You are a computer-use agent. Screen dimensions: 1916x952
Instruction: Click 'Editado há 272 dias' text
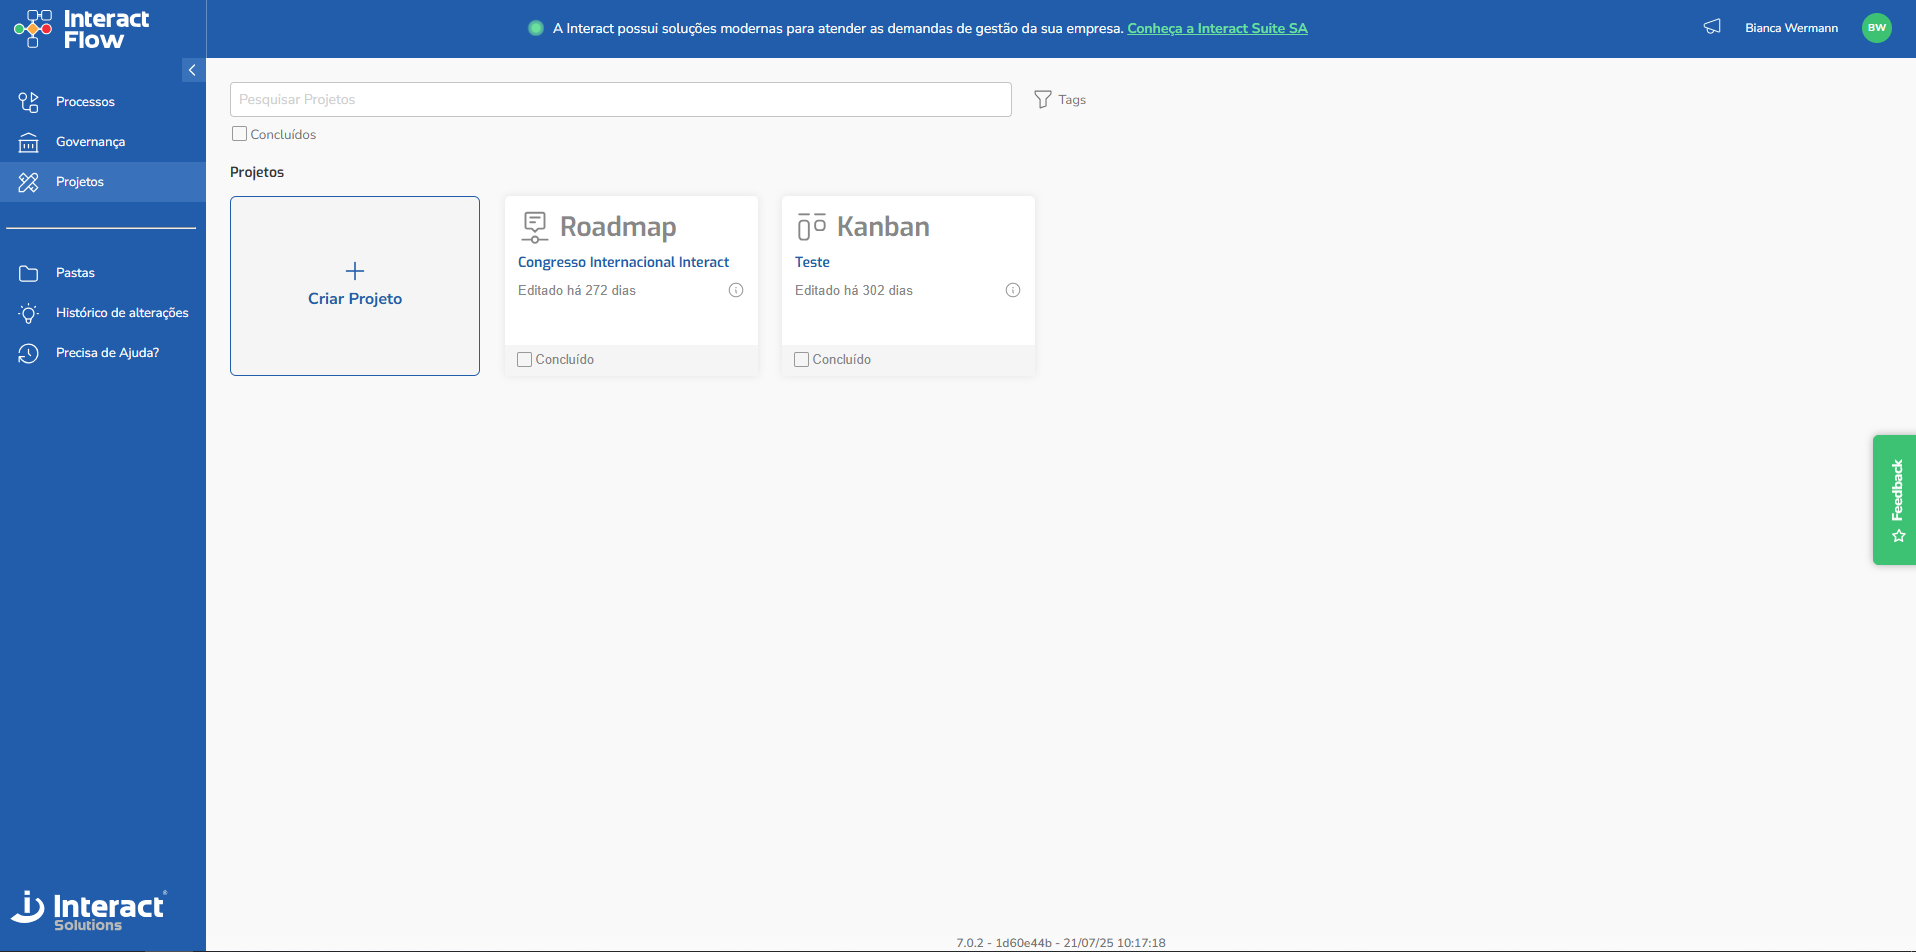point(577,290)
